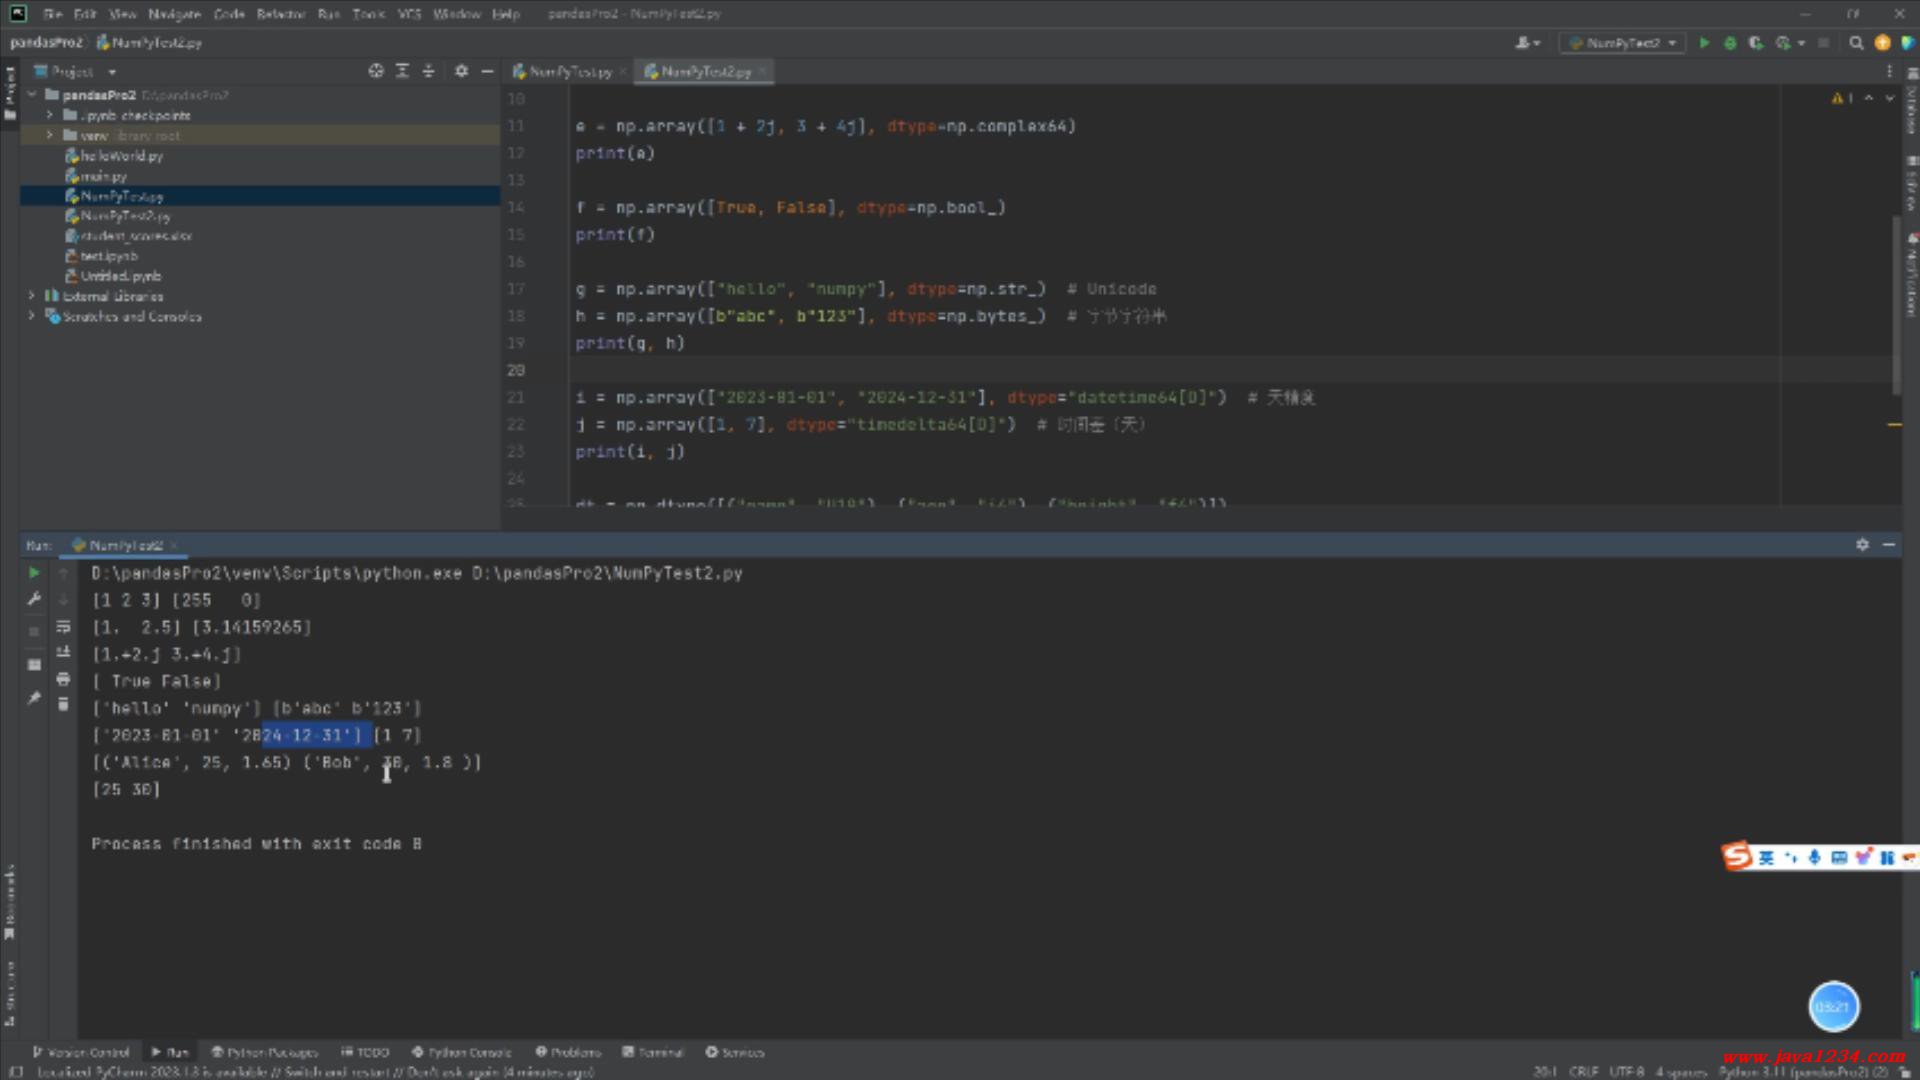Open the Terminal tool window button
The height and width of the screenshot is (1080, 1920).
(x=653, y=1052)
